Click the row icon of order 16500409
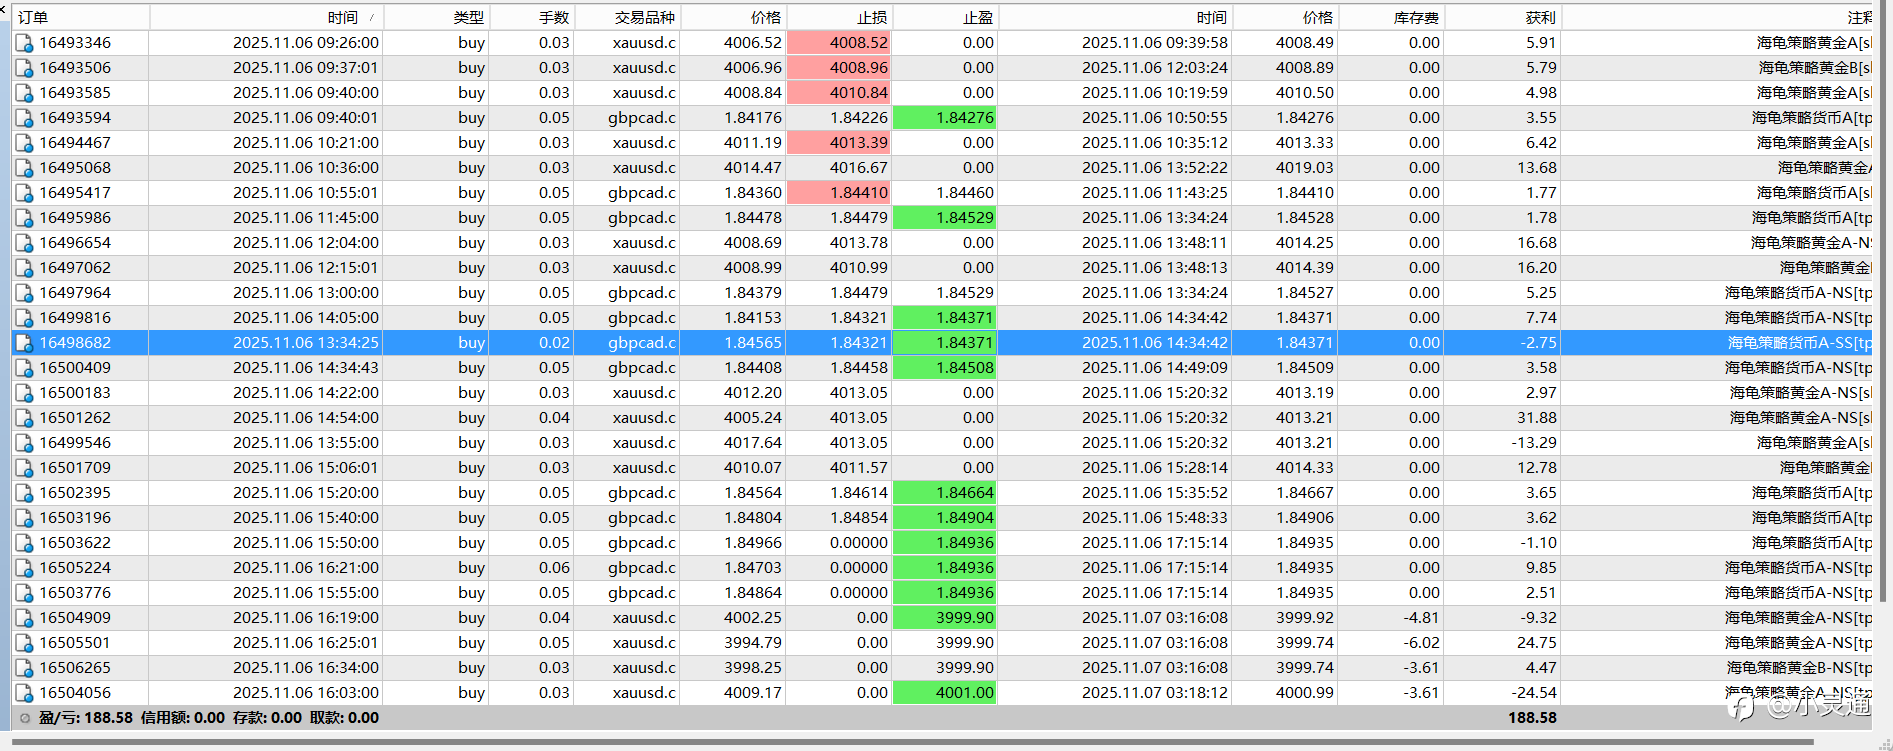 (x=24, y=368)
